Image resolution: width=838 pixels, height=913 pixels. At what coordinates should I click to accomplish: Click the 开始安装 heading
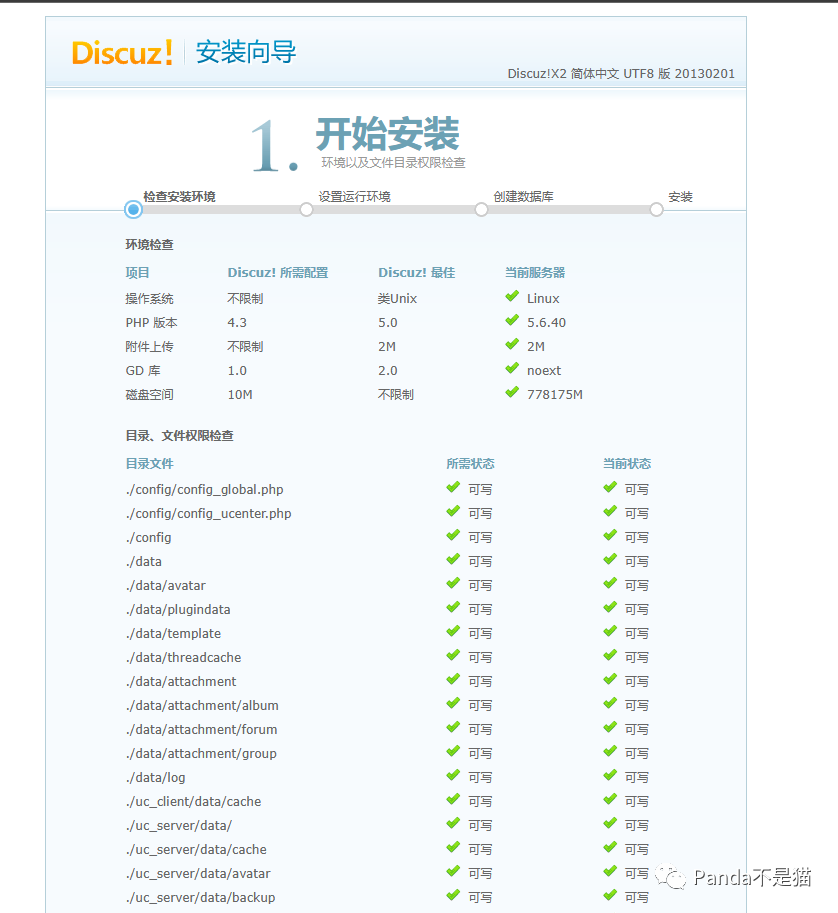click(387, 134)
